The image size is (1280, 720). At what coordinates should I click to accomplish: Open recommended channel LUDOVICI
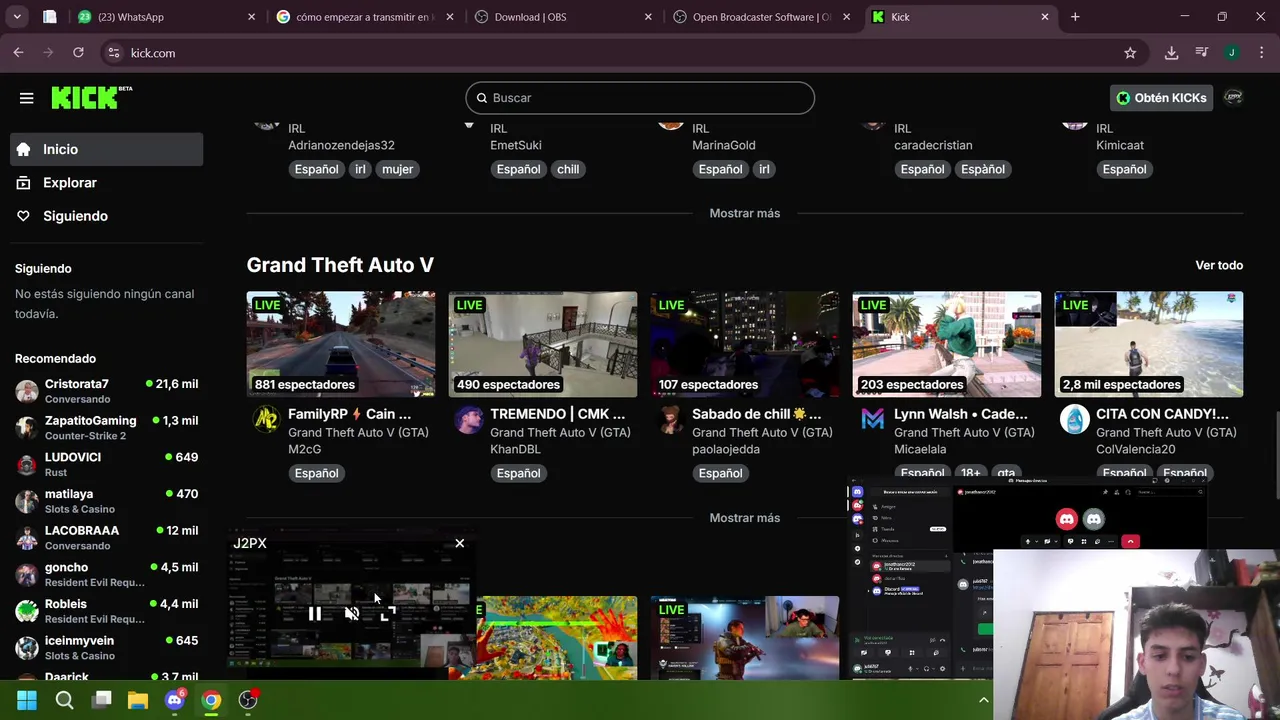[x=106, y=464]
